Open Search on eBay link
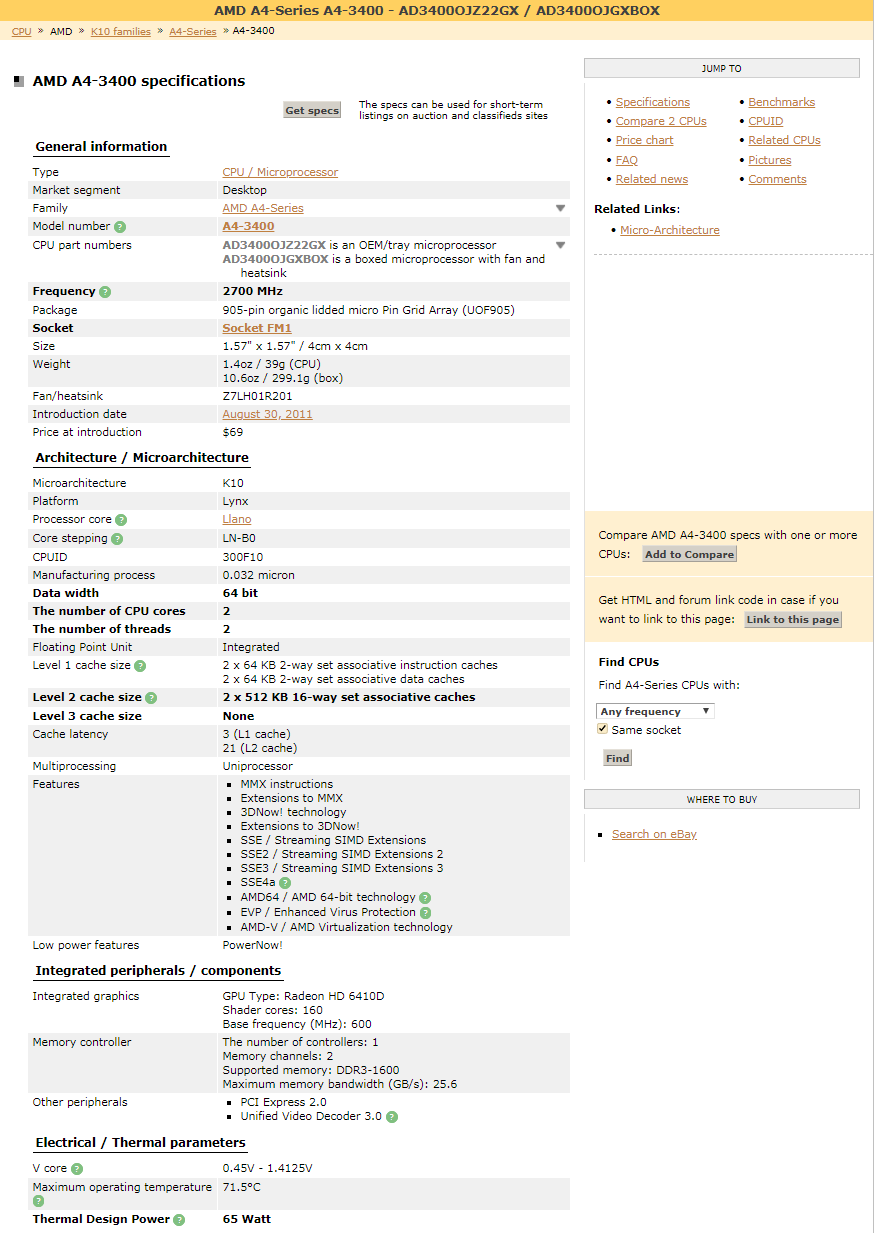The image size is (874, 1233). coord(655,834)
